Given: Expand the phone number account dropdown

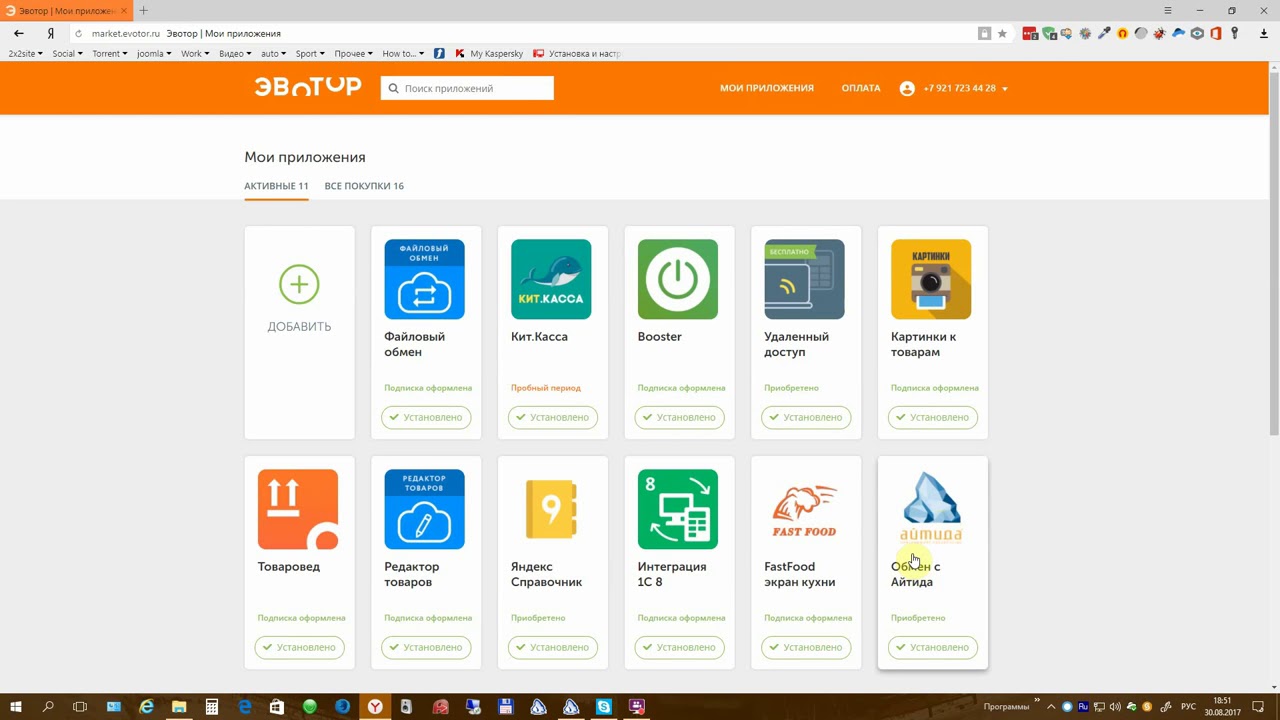Looking at the screenshot, I should pyautogui.click(x=1005, y=89).
